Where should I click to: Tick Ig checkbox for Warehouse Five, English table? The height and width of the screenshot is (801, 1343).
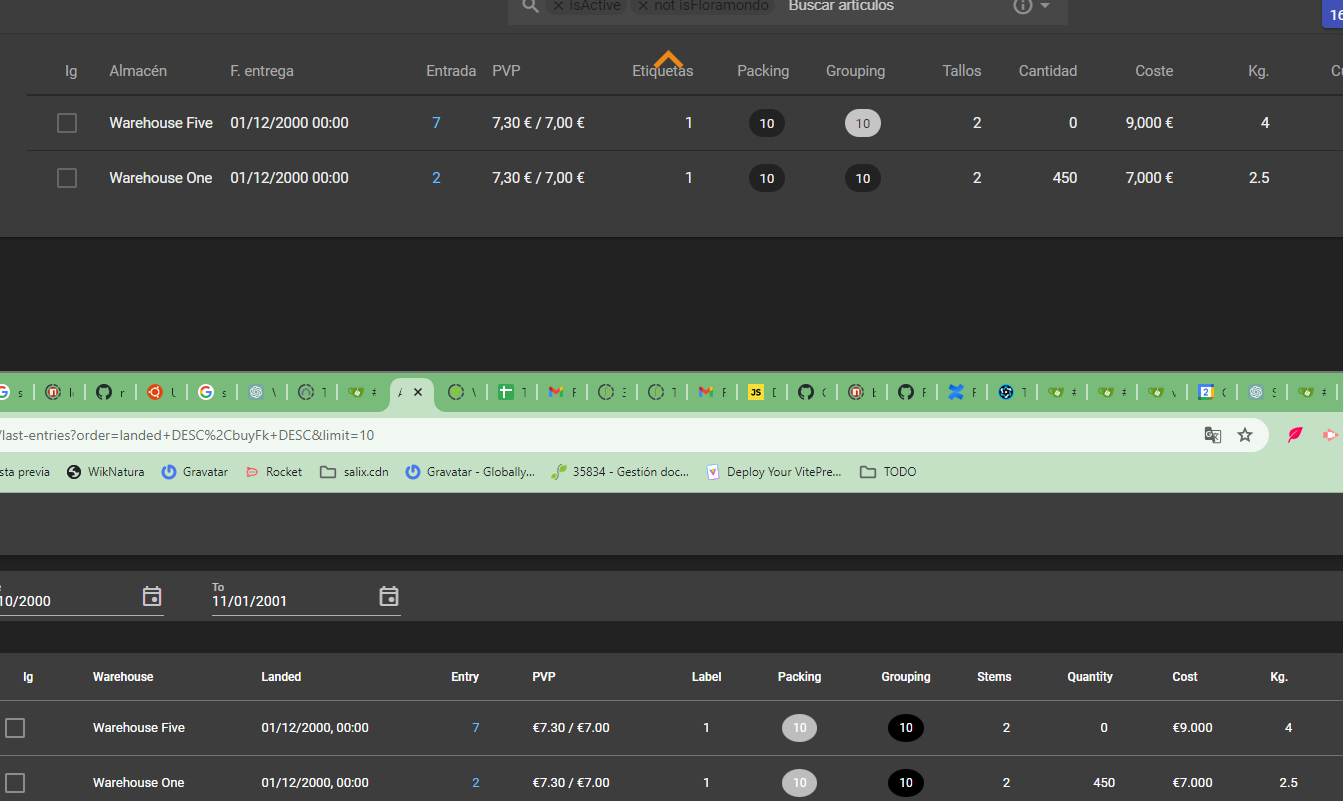point(15,728)
